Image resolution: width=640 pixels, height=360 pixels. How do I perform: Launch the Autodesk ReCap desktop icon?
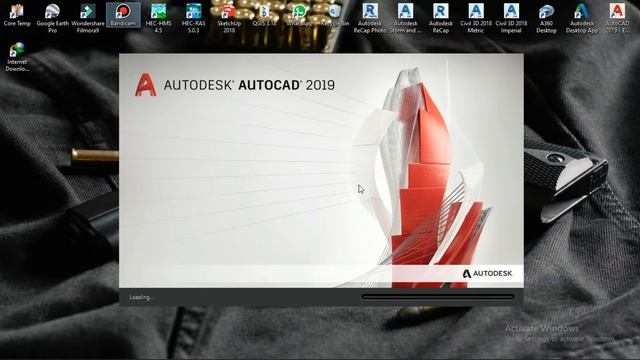coord(441,18)
